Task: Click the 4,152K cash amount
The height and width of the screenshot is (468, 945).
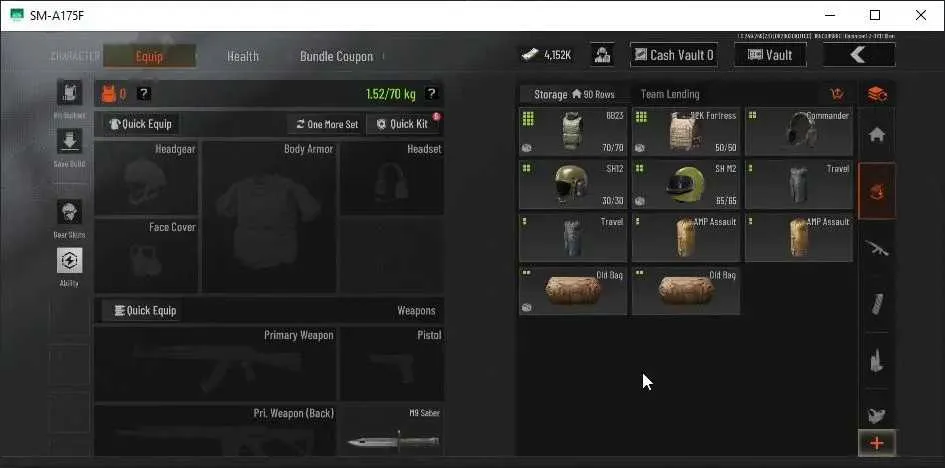Action: click(x=557, y=55)
